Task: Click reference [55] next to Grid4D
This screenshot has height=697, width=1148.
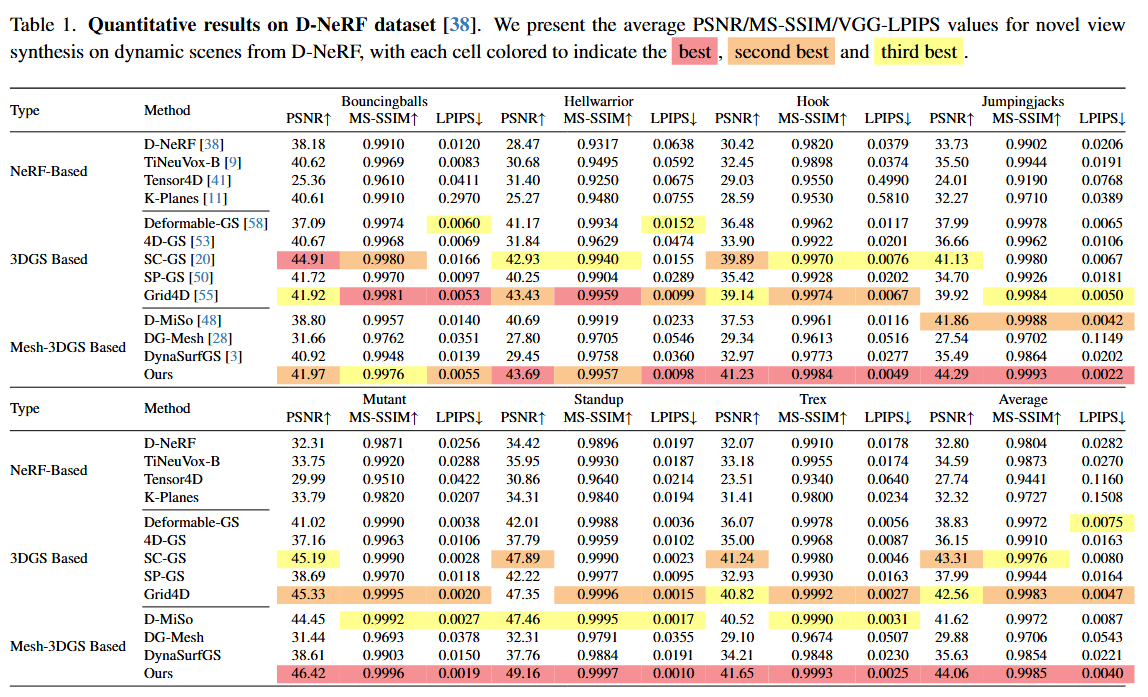Action: (x=208, y=295)
